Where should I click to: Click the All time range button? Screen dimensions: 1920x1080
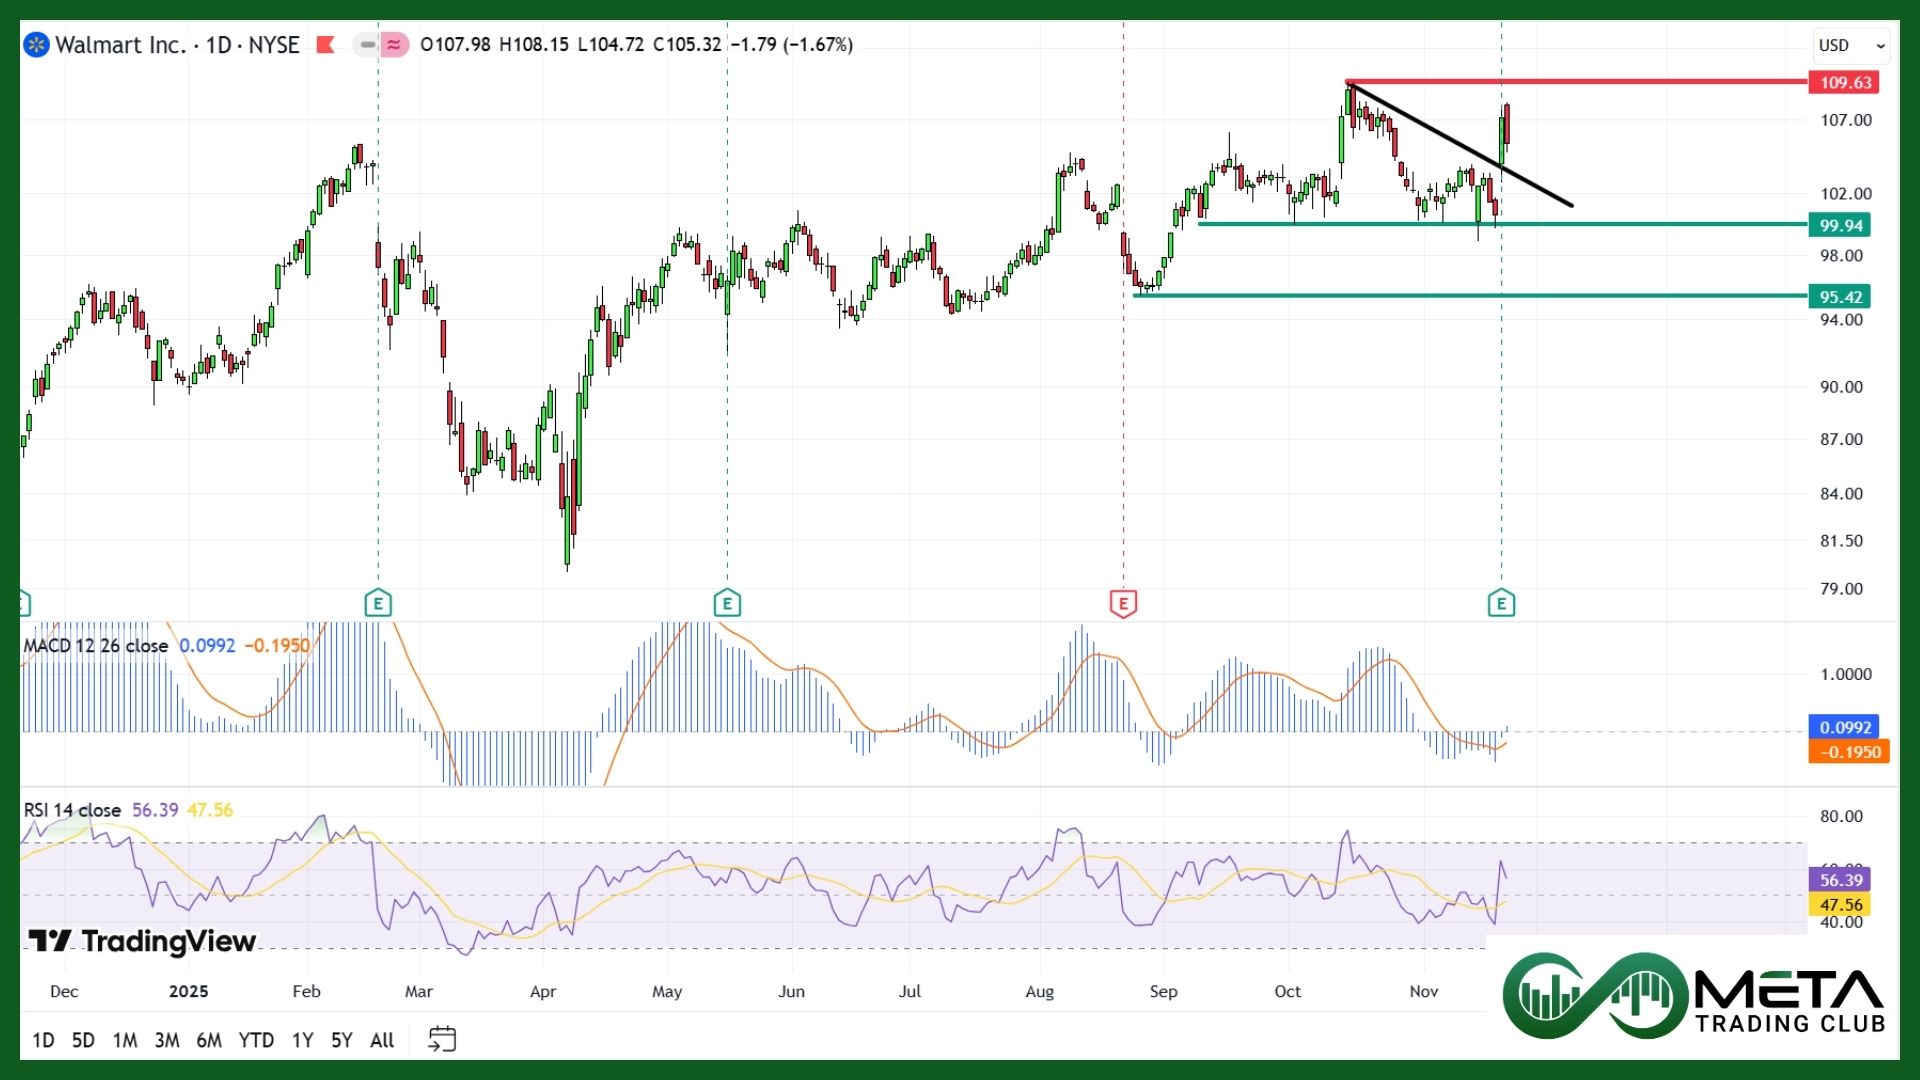(x=382, y=1040)
